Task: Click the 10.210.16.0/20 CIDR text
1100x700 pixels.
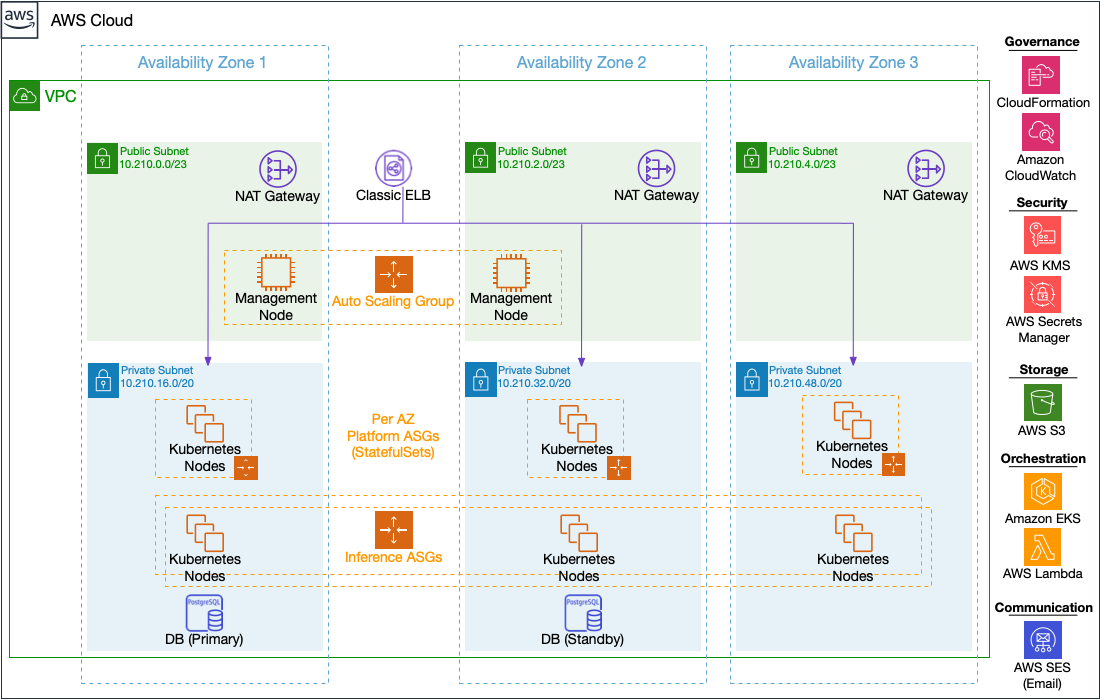Action: tap(157, 384)
